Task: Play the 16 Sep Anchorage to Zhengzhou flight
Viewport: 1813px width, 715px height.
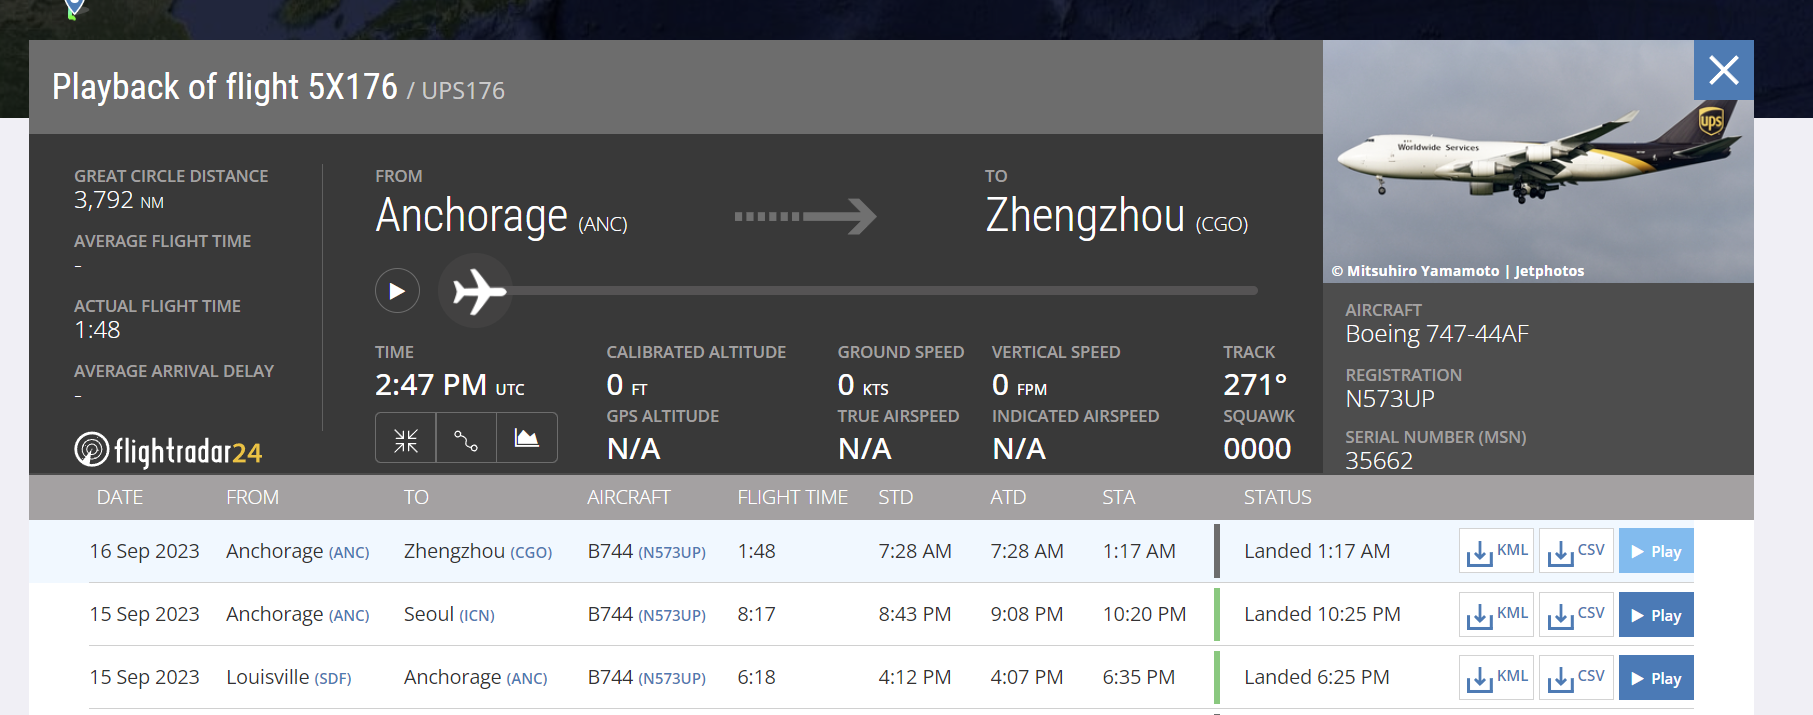Action: click(1656, 551)
